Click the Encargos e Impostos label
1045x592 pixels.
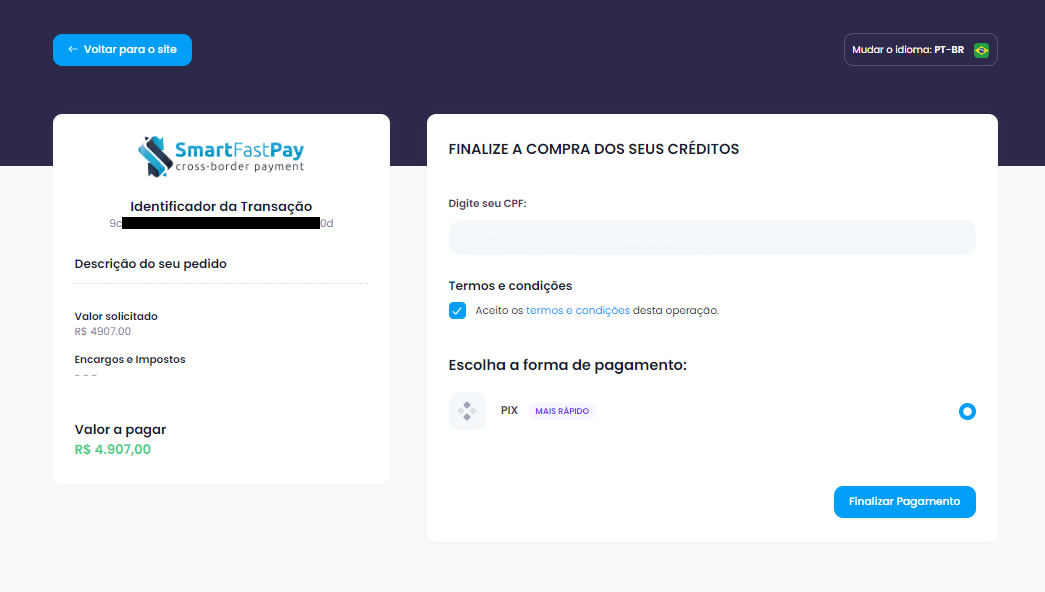point(130,359)
